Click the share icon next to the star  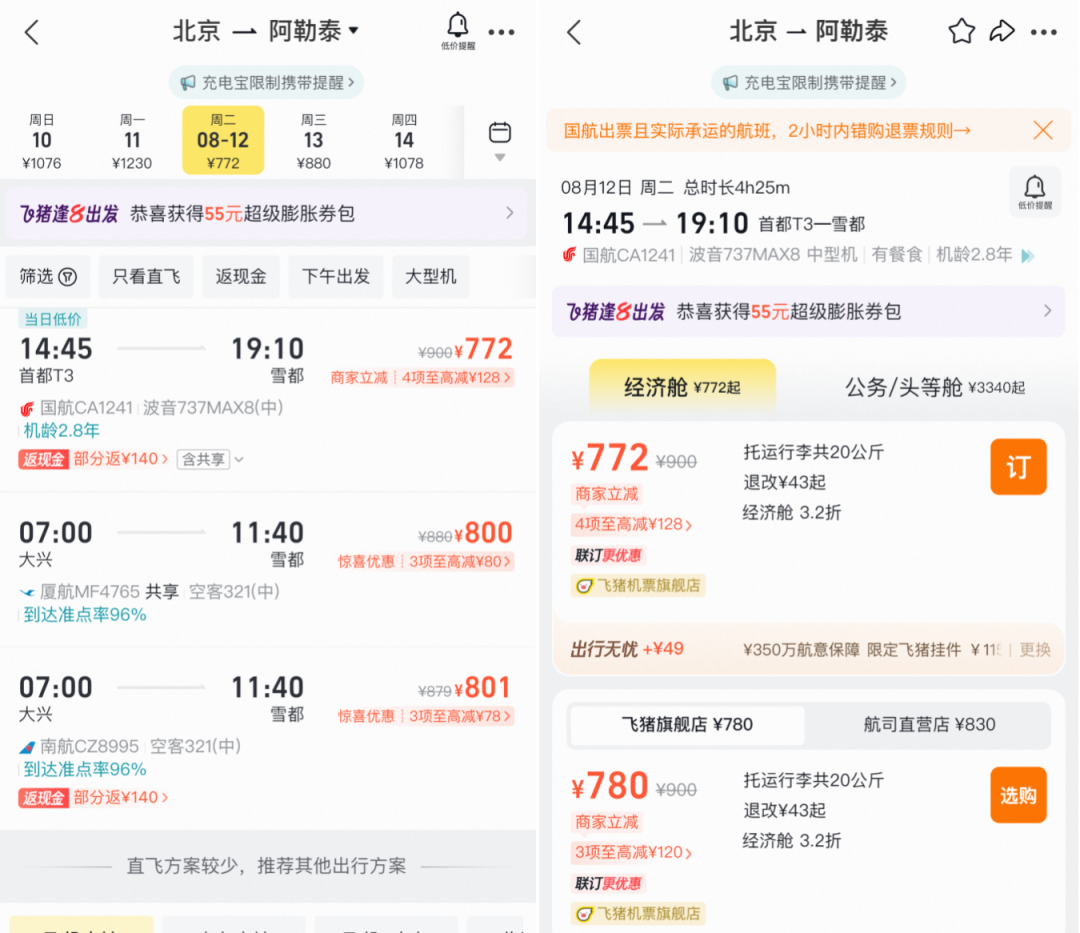1003,31
